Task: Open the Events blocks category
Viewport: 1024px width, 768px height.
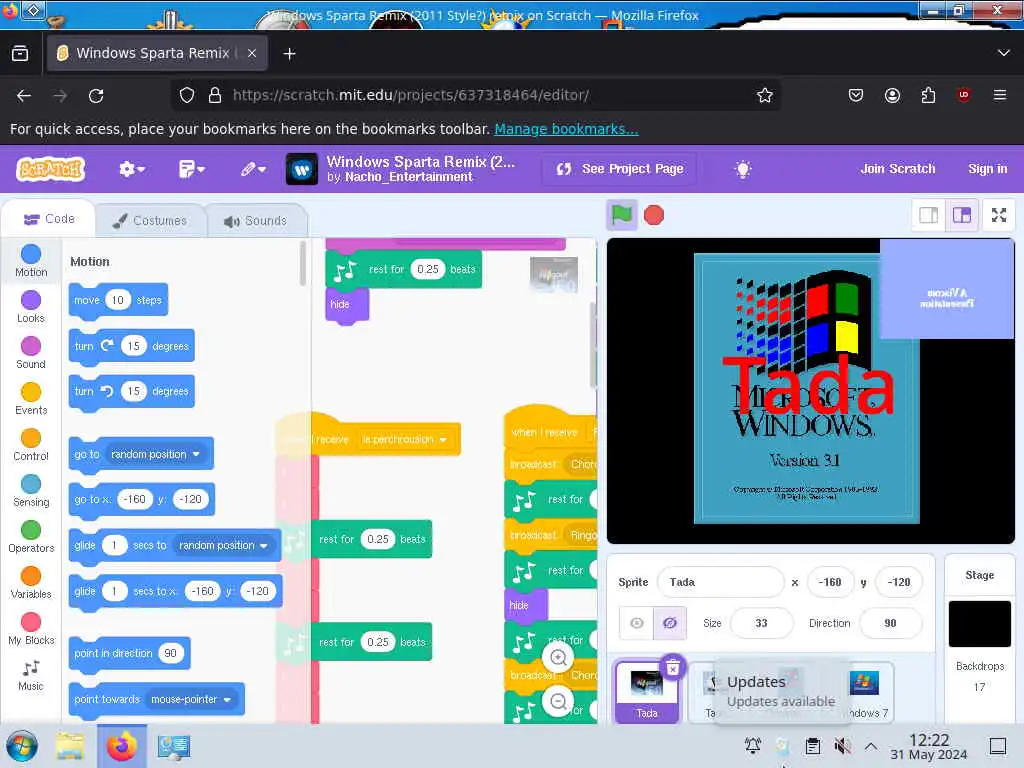Action: click(31, 399)
